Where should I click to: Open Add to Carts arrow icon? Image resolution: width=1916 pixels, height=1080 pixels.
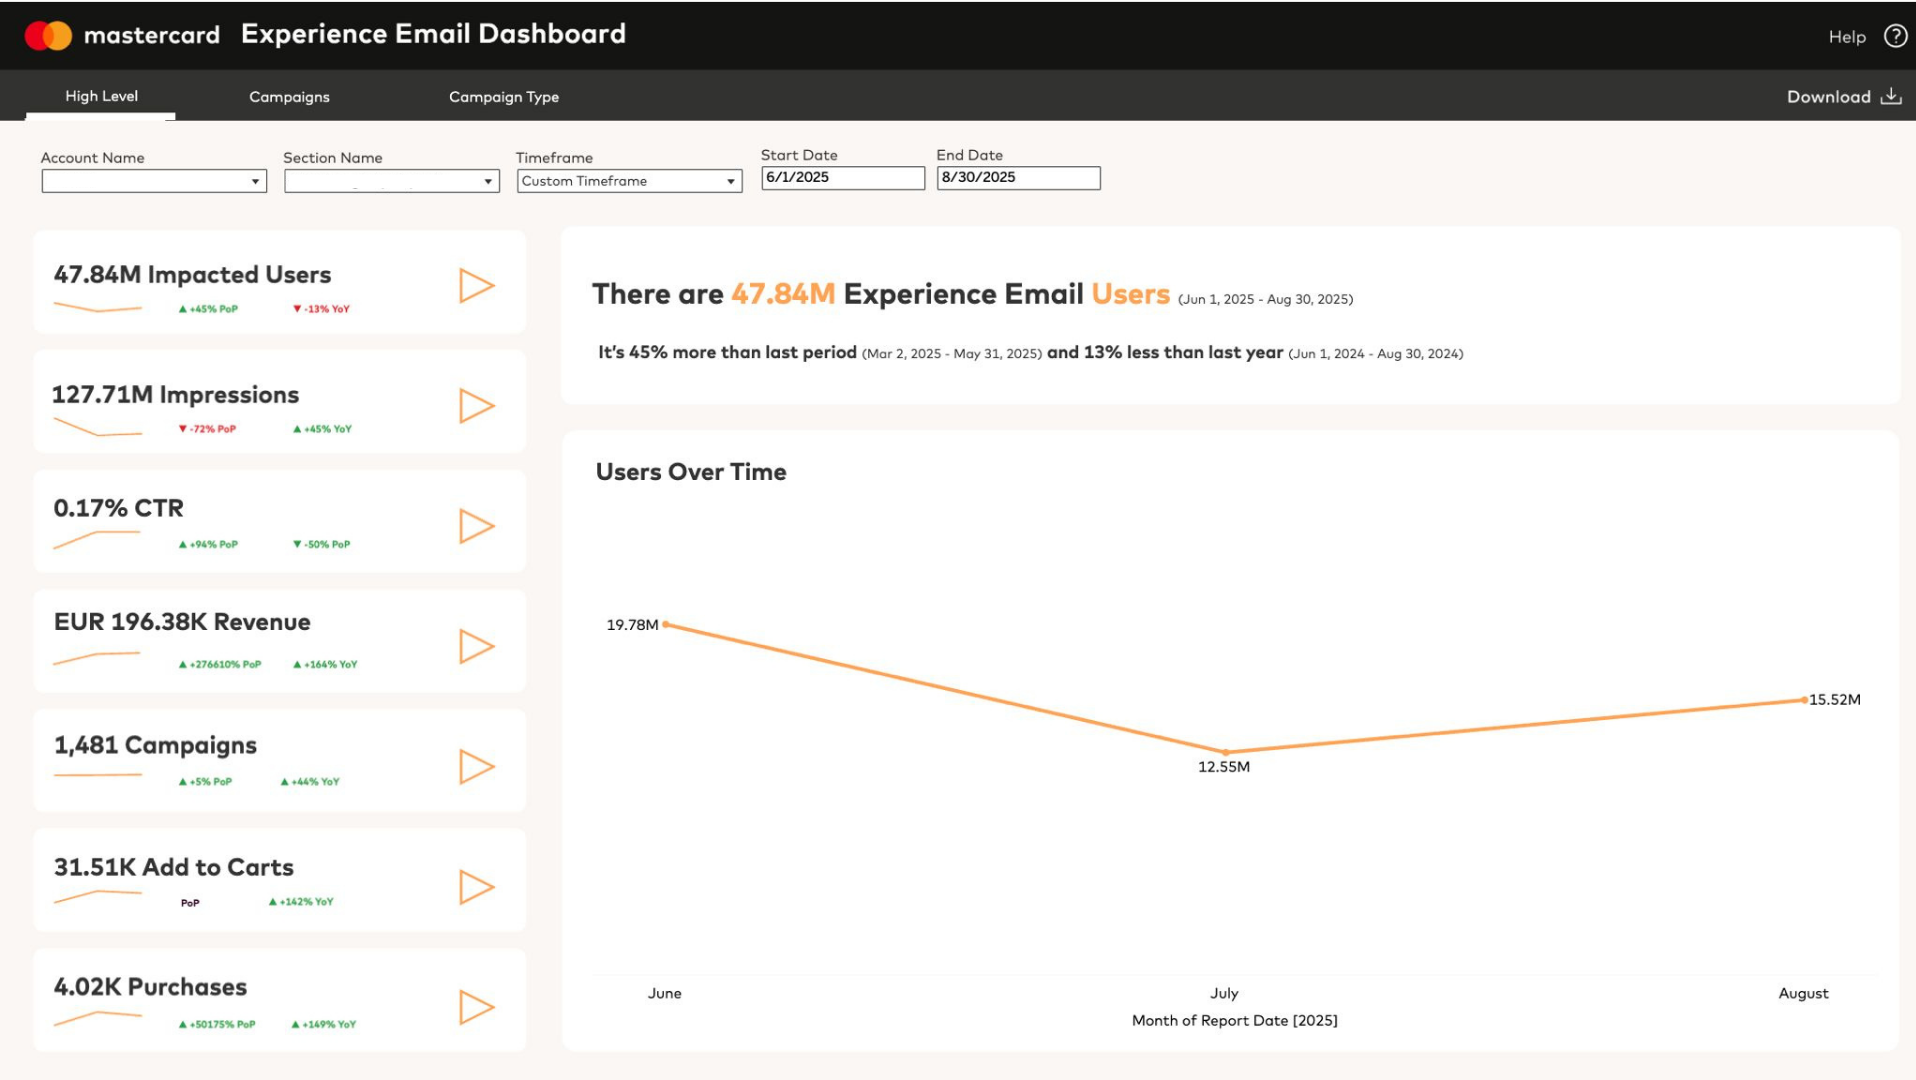477,887
